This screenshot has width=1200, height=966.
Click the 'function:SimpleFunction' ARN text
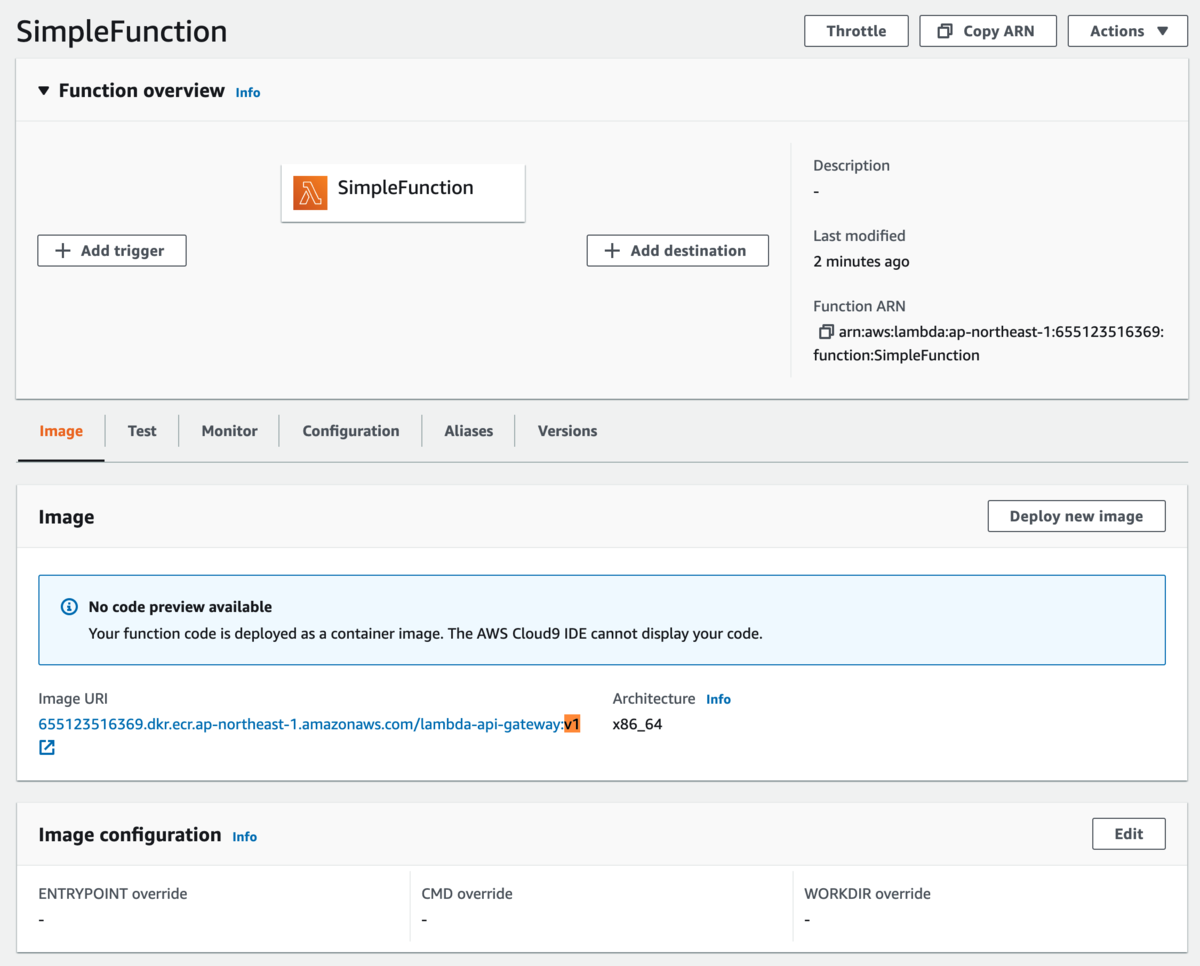(x=896, y=355)
